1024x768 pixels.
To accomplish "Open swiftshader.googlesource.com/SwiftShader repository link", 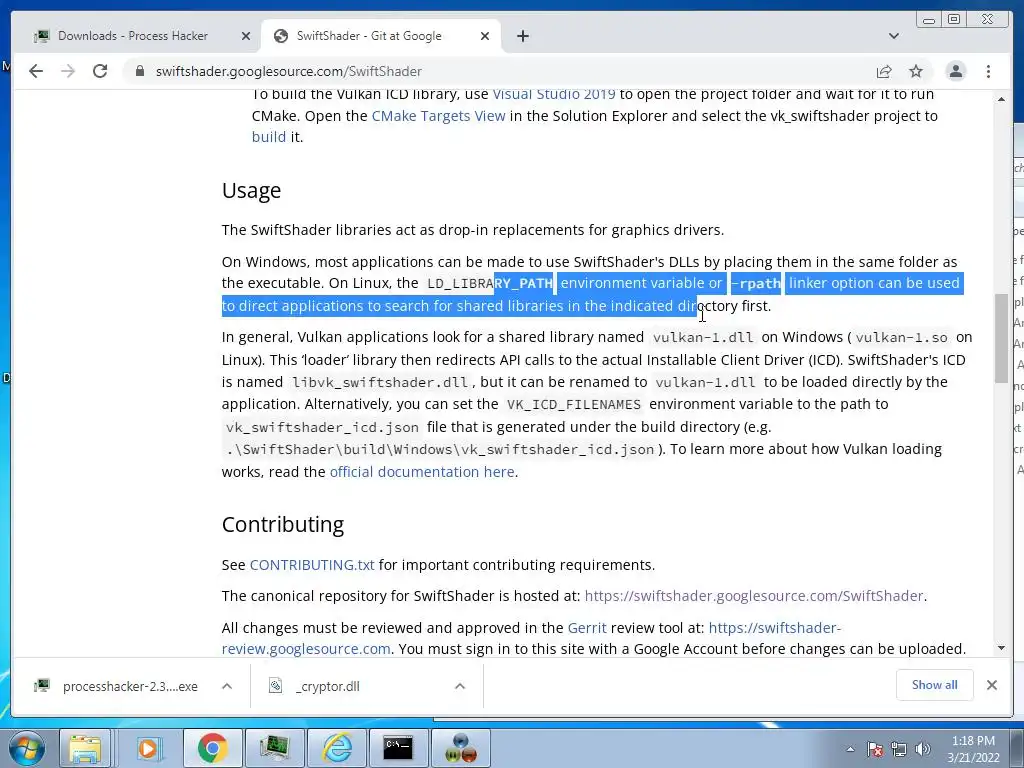I will pos(754,596).
